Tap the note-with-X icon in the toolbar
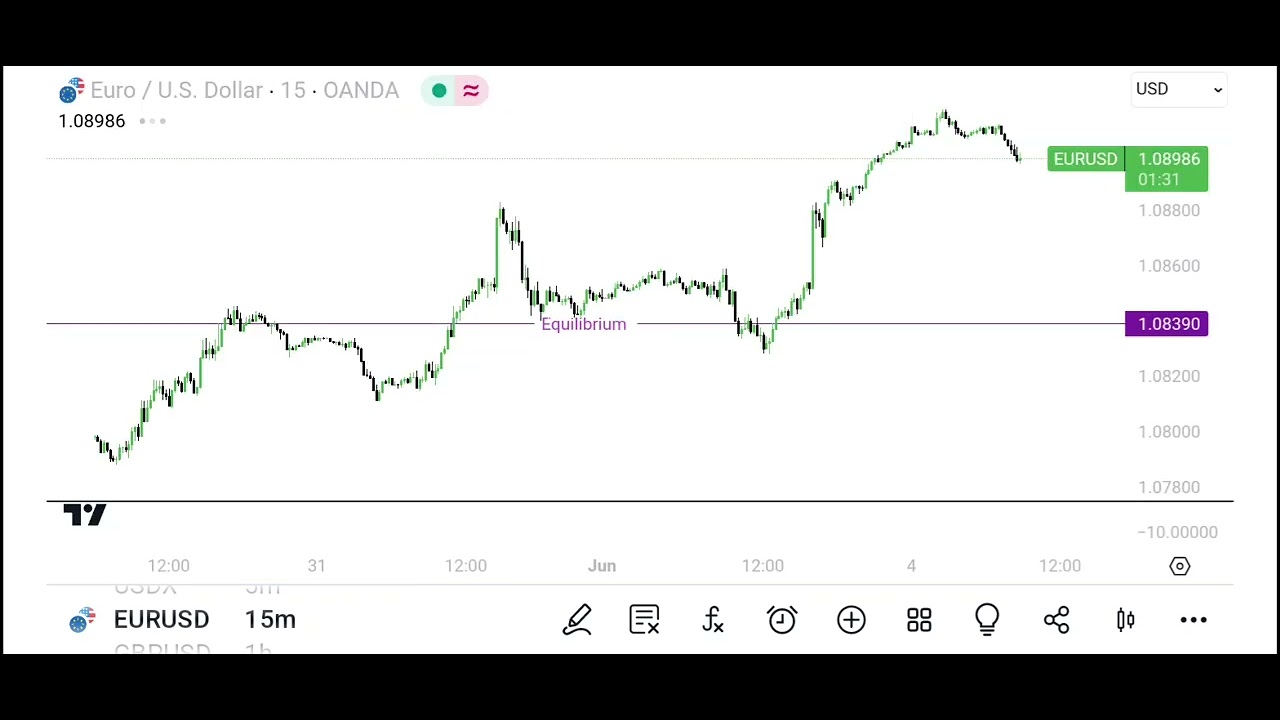This screenshot has height=720, width=1280. click(x=644, y=620)
